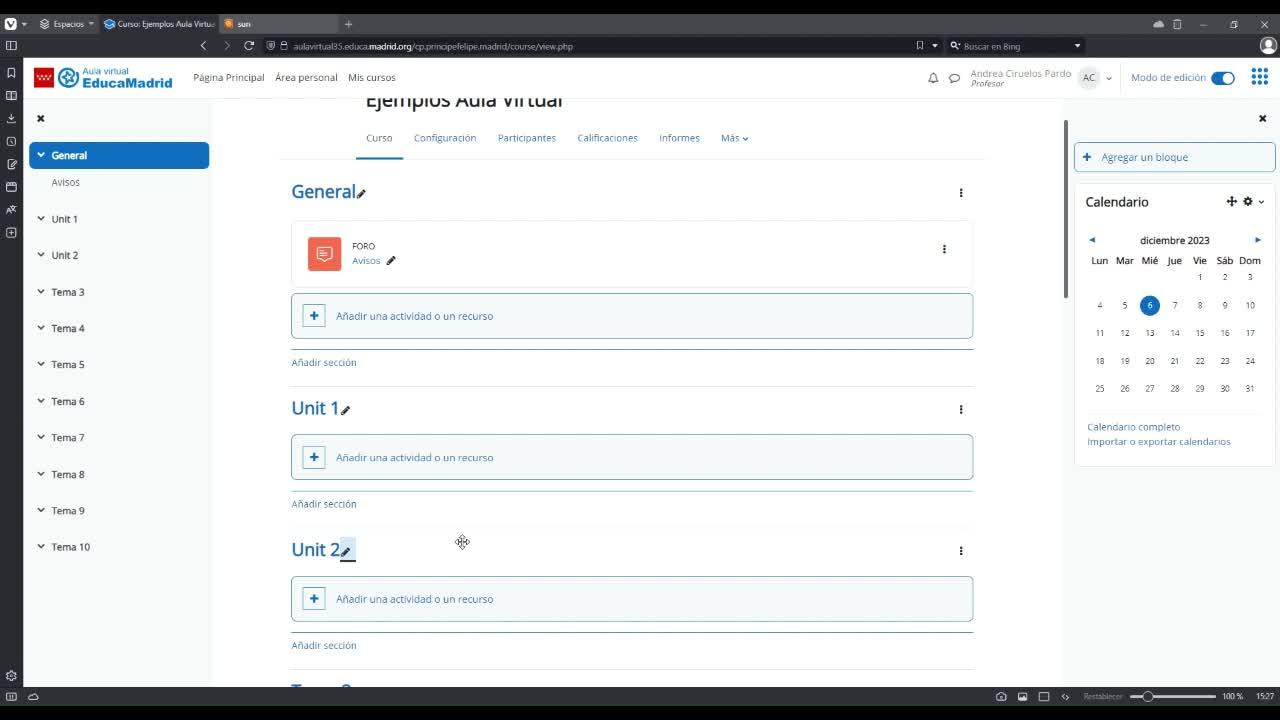
Task: Click the move cross icon on Calendario block
Action: (x=1231, y=202)
